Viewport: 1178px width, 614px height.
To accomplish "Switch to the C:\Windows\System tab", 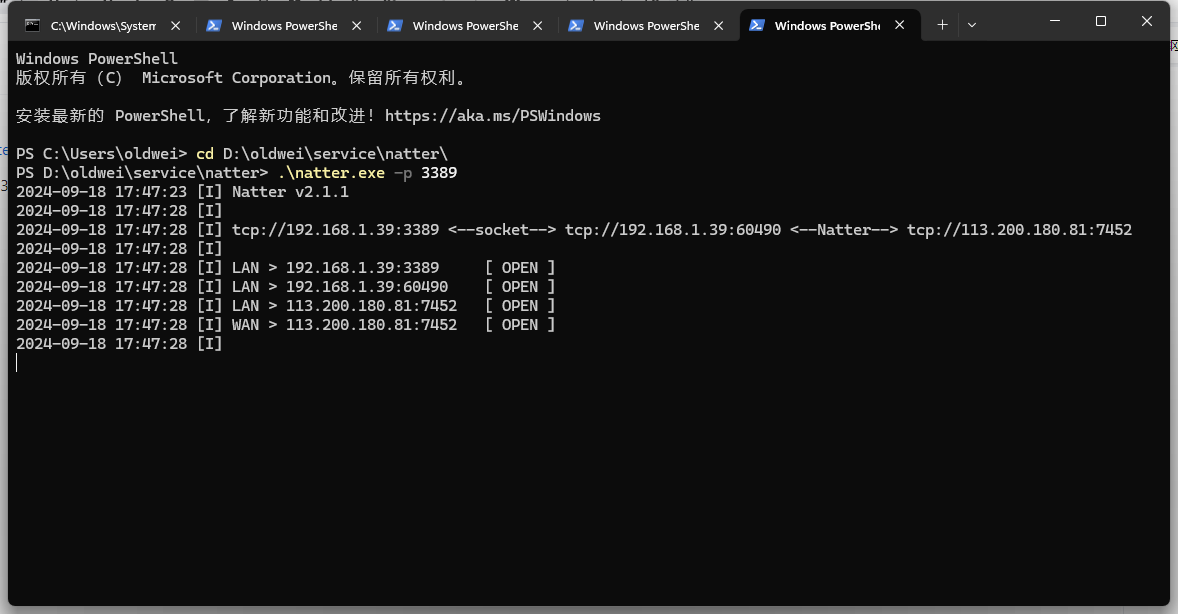I will [x=104, y=26].
